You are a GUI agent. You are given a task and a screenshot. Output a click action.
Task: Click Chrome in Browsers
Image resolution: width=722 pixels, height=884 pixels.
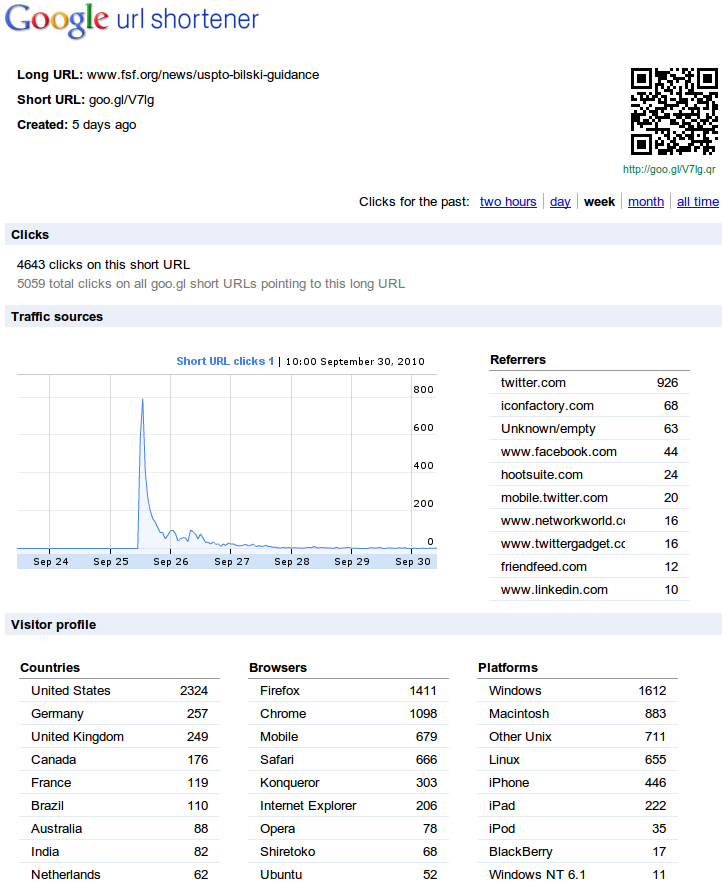(x=348, y=714)
